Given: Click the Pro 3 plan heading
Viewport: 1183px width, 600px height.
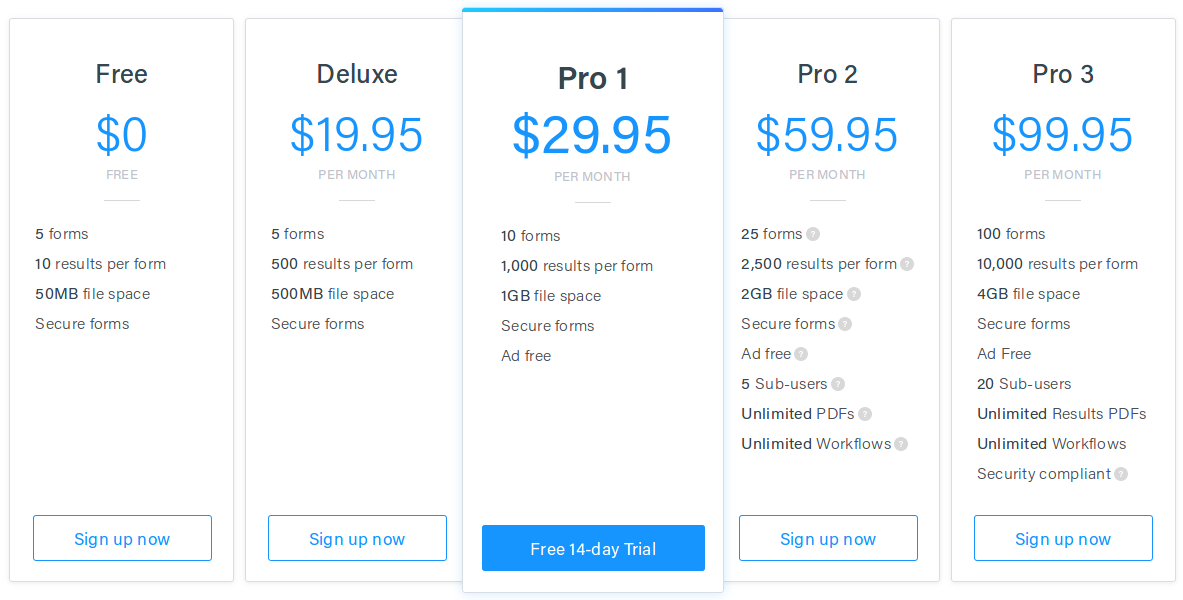Looking at the screenshot, I should click(x=1063, y=73).
